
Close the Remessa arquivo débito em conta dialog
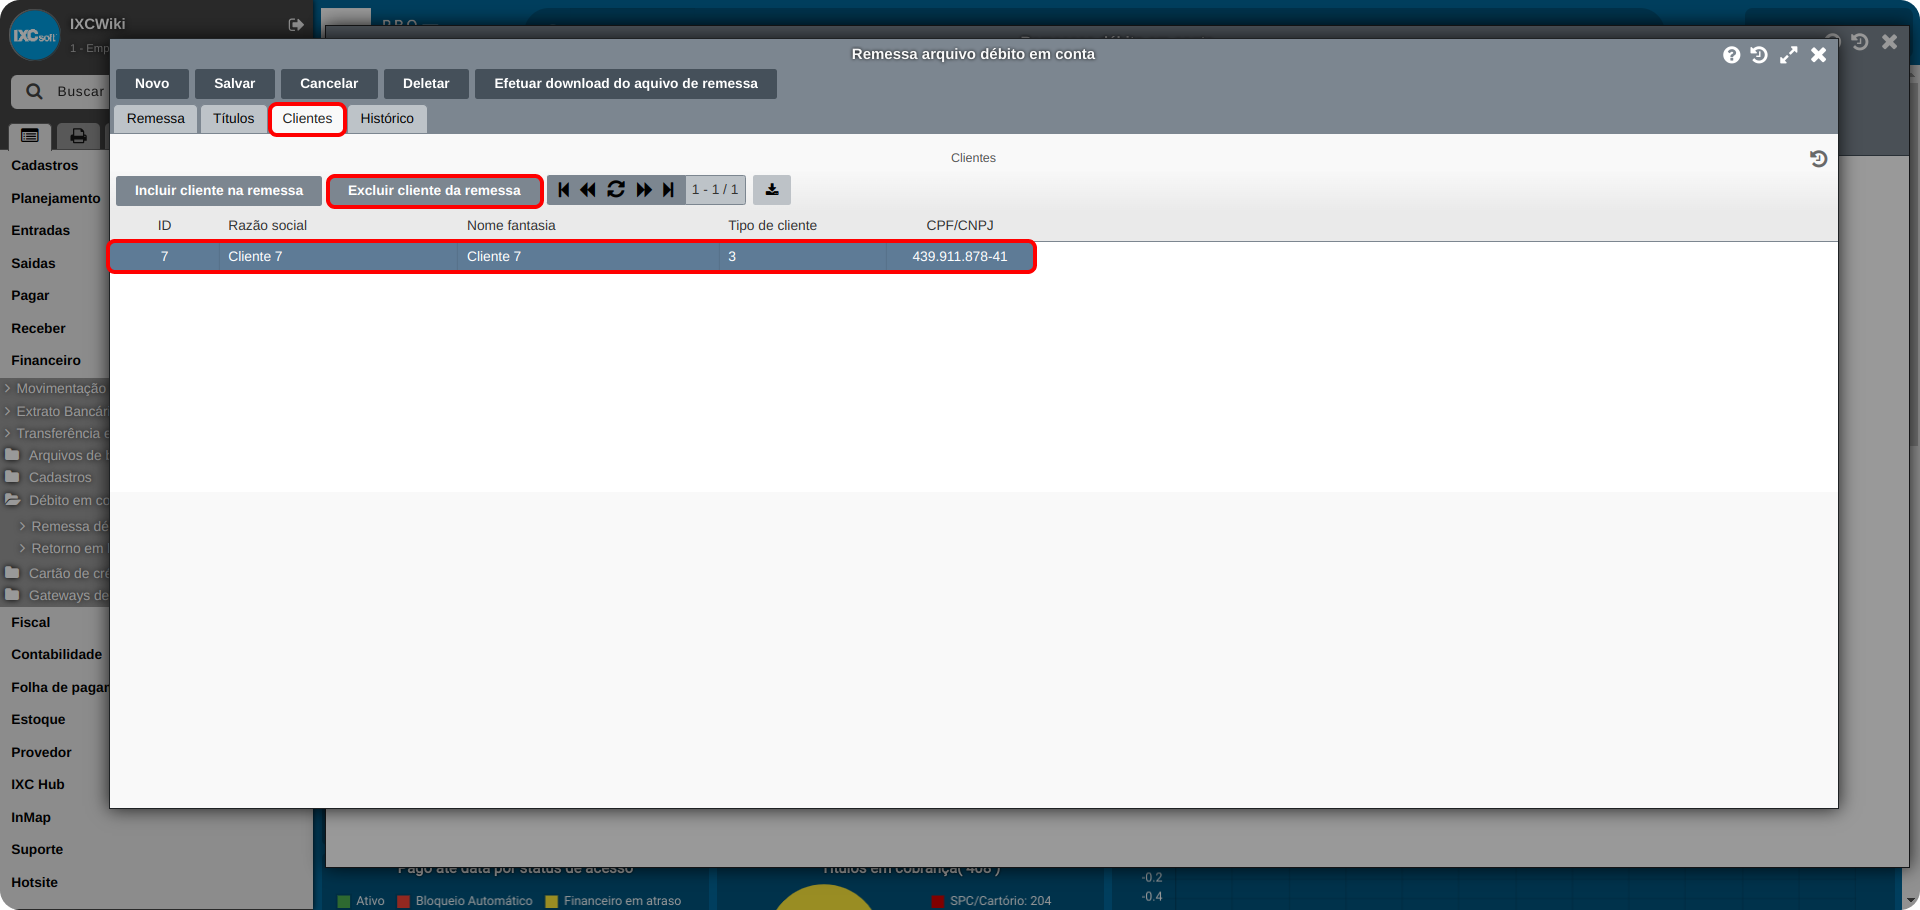[1819, 55]
